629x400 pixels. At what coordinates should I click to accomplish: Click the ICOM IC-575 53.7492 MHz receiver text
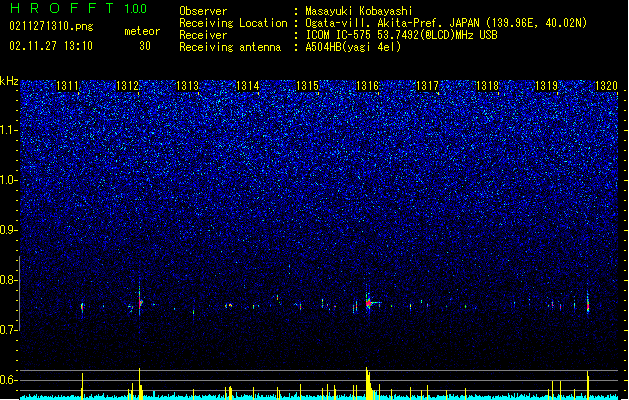point(401,35)
